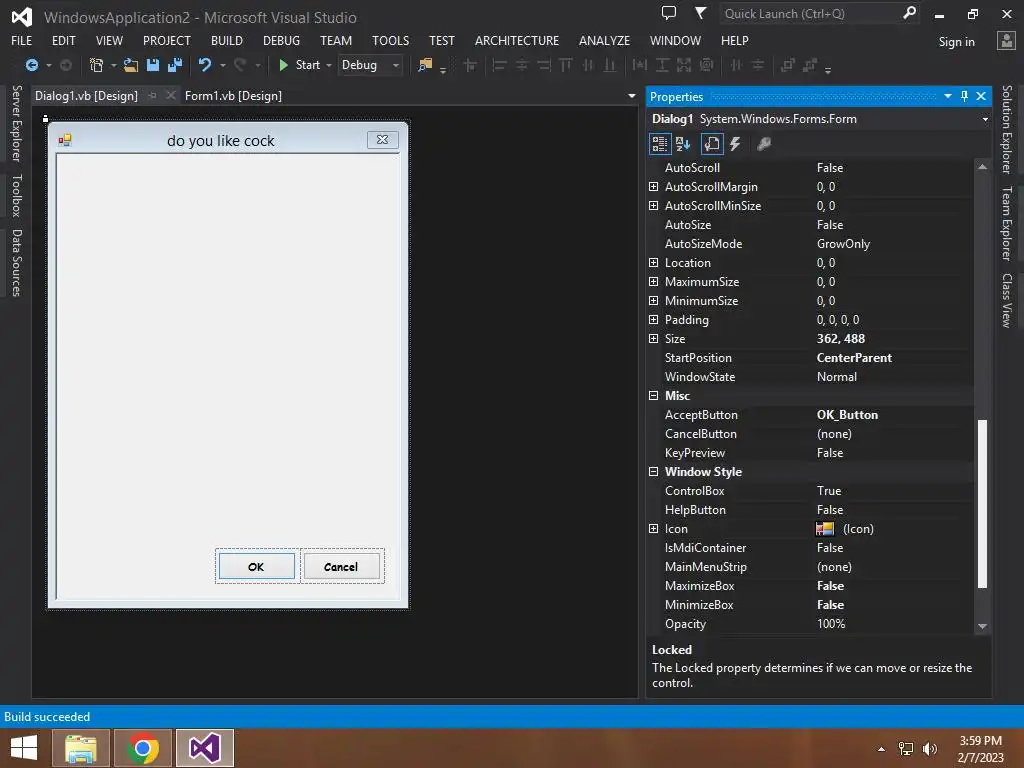Viewport: 1024px width, 768px height.
Task: Expand the Size property
Action: 653,338
